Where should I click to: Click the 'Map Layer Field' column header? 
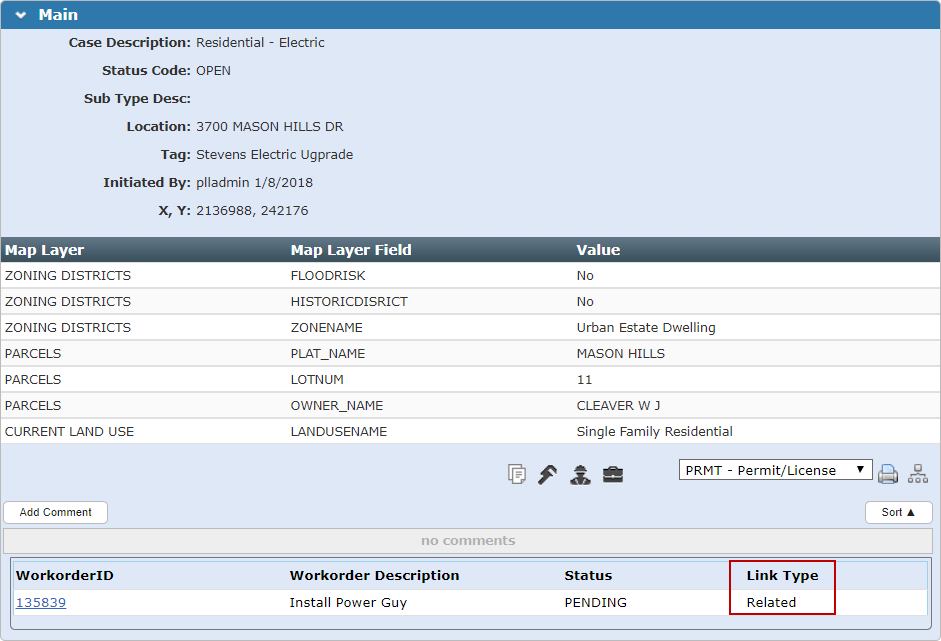[351, 250]
